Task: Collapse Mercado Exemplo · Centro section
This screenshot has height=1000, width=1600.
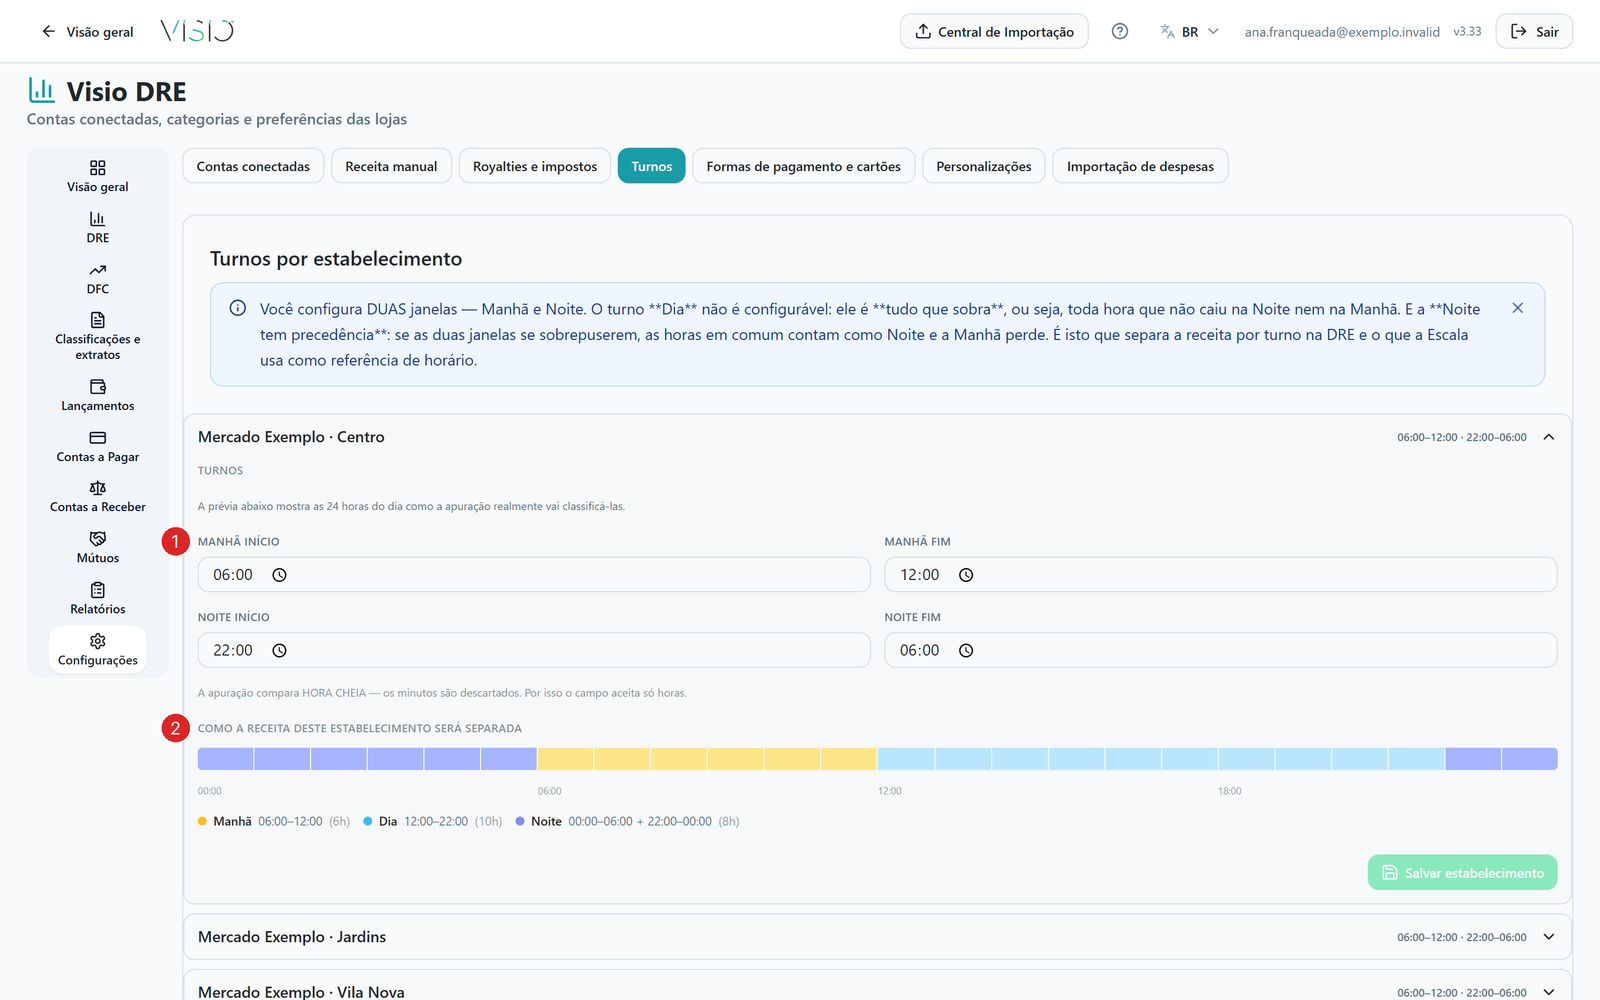Action: [x=1549, y=437]
